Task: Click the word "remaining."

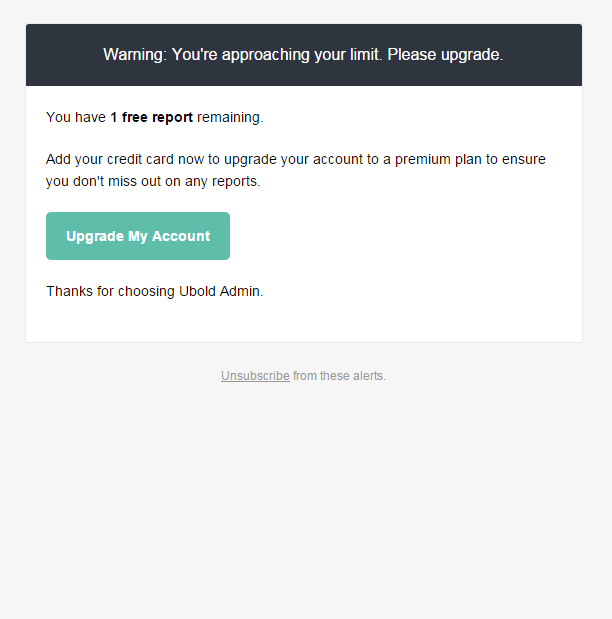Action: coord(230,117)
